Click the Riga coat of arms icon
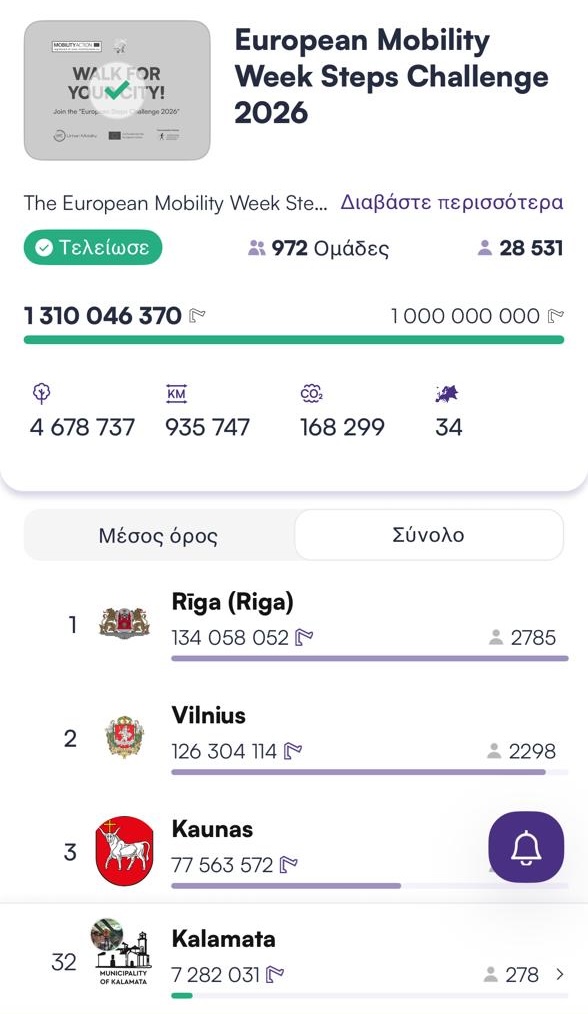The height and width of the screenshot is (1014, 588). click(125, 623)
